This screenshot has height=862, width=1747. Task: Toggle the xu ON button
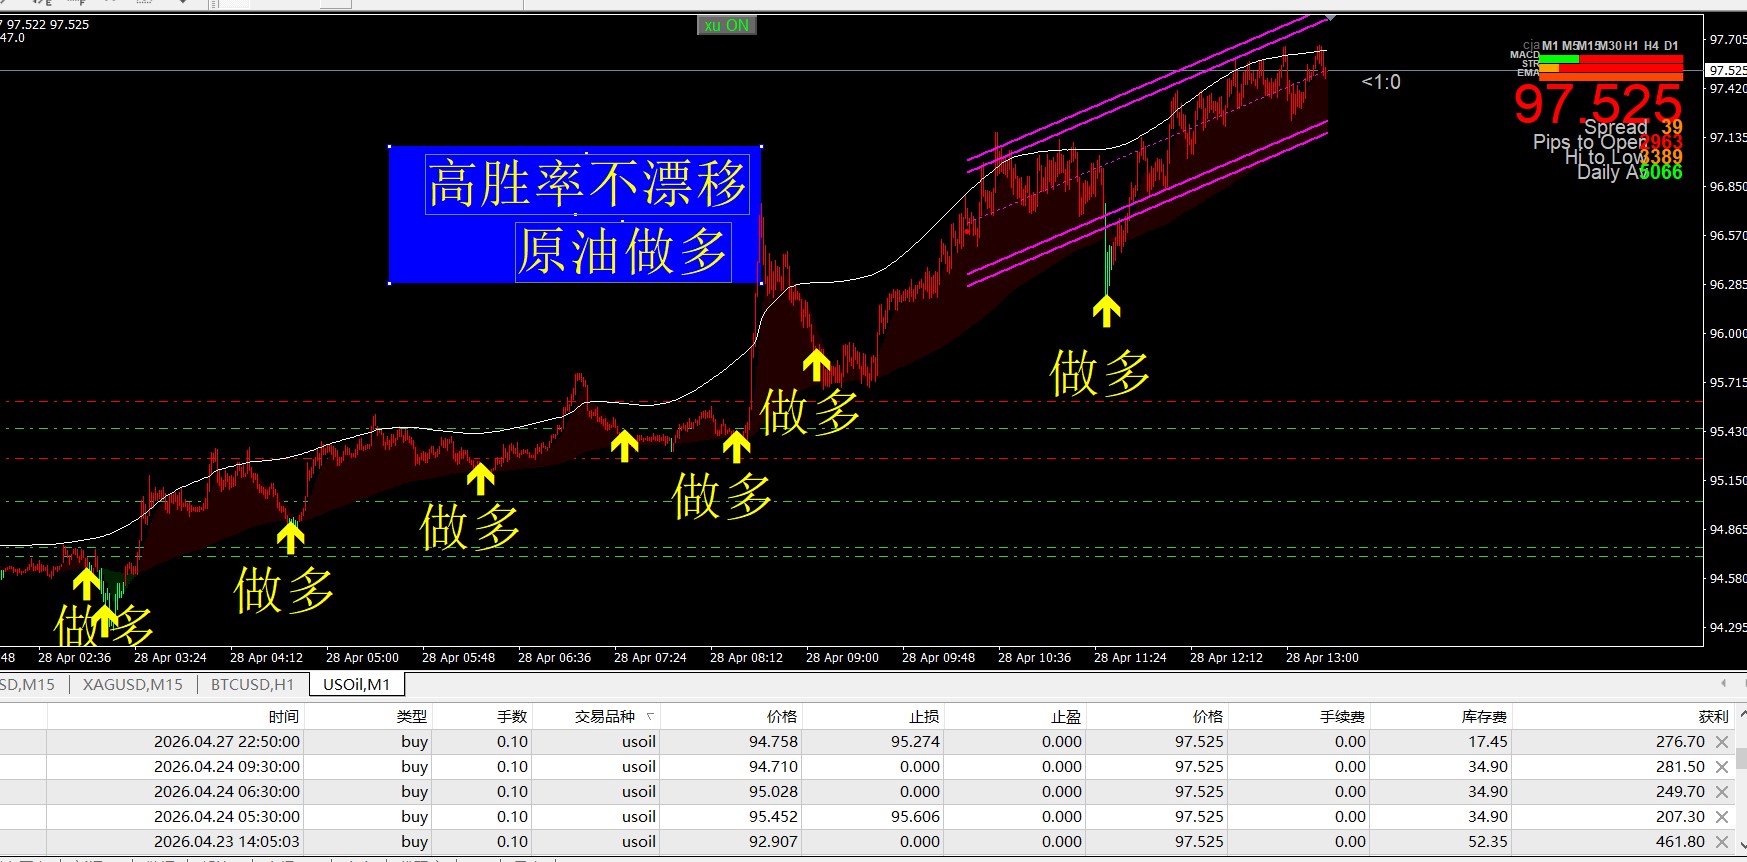(726, 25)
